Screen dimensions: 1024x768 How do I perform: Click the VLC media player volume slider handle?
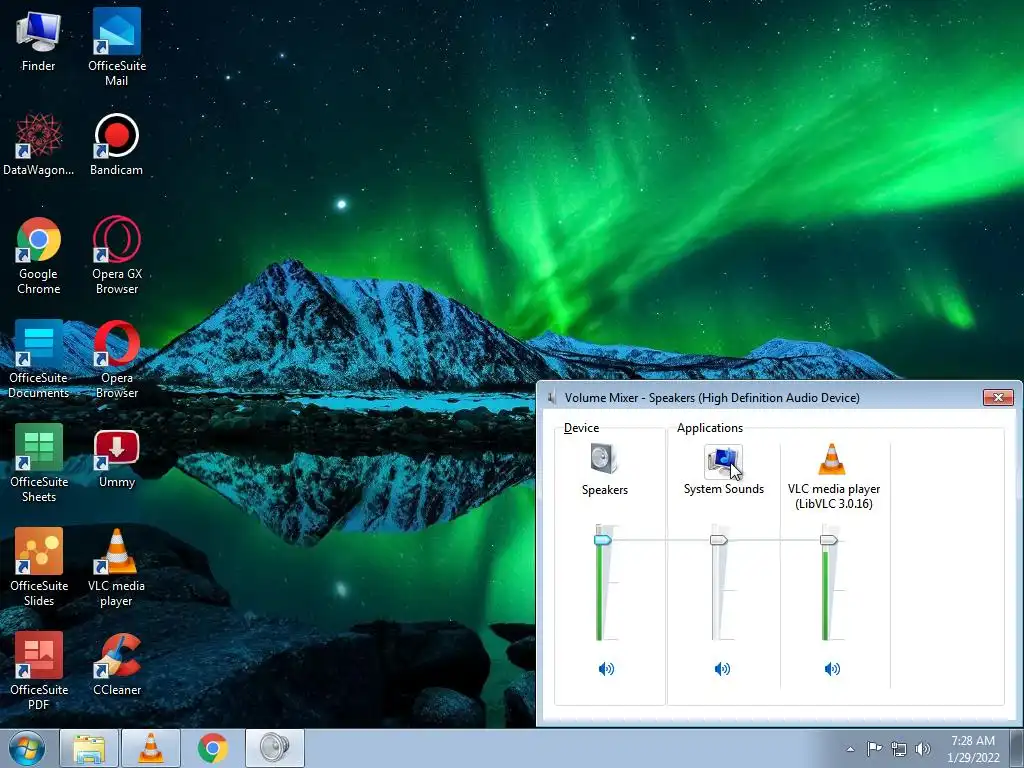click(828, 540)
